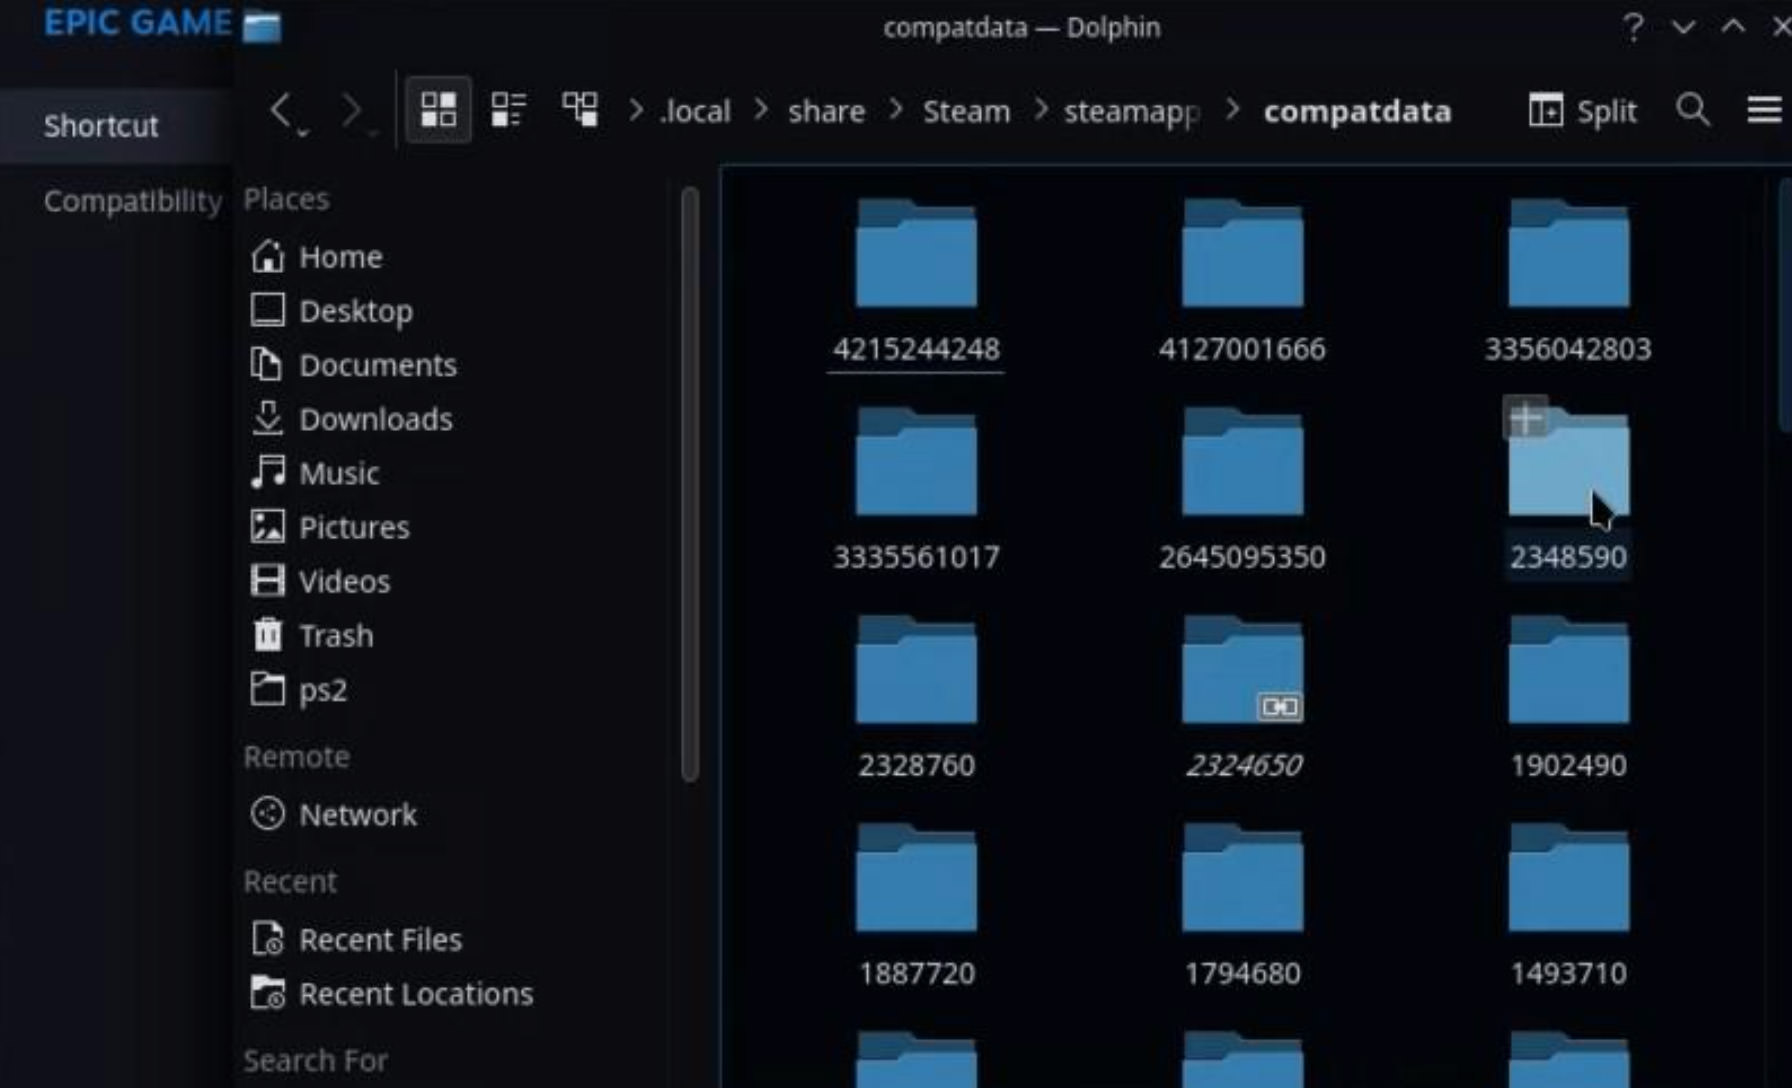The width and height of the screenshot is (1792, 1088).
Task: Click the Trash bin icon
Action: click(x=267, y=634)
